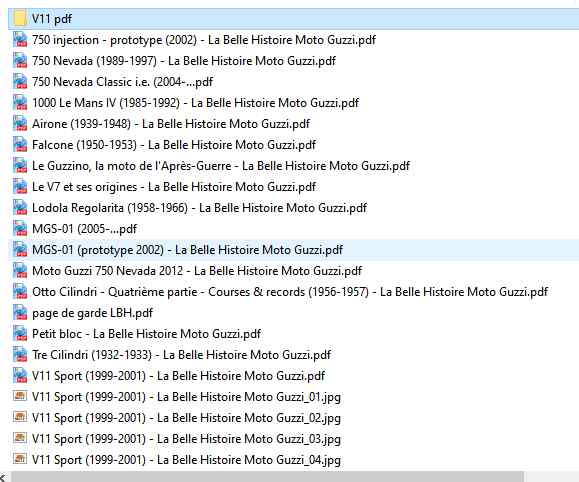Select filename 'Moto Guzzi 750 Nevada 2012' pdf

click(x=197, y=271)
